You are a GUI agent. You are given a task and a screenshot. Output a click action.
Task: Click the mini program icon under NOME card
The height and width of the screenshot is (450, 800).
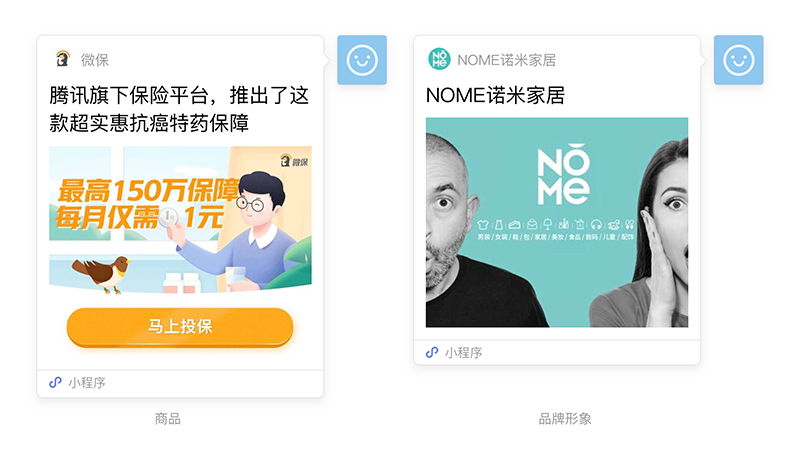pyautogui.click(x=432, y=352)
